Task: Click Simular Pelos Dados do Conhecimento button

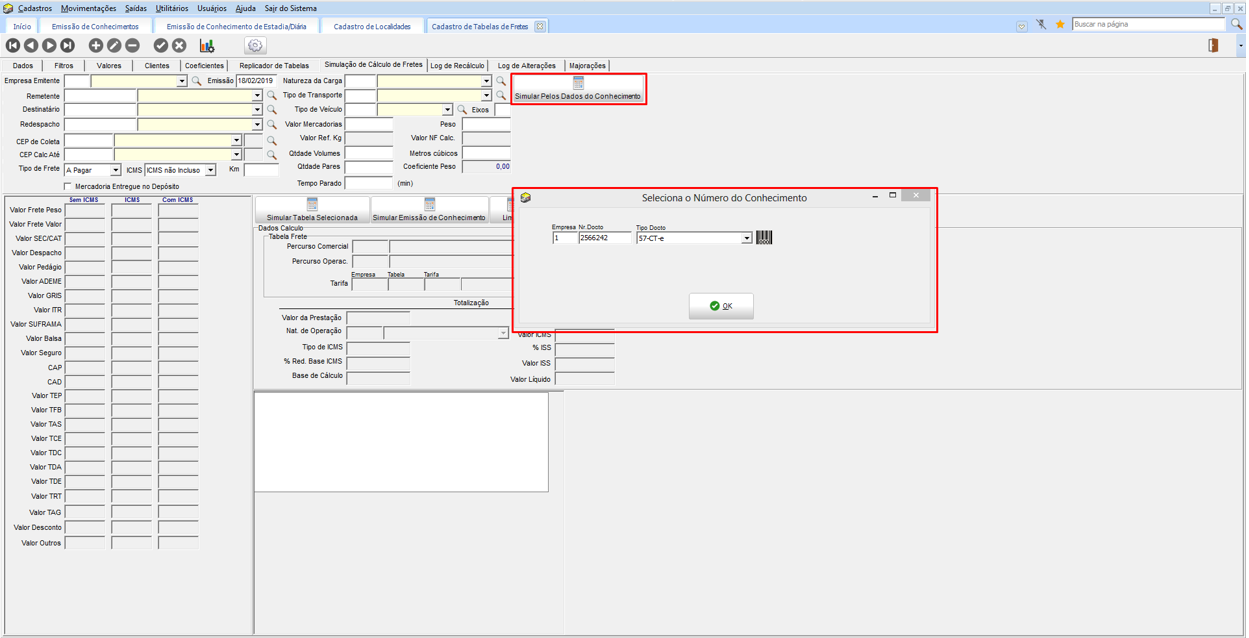Action: click(x=578, y=89)
